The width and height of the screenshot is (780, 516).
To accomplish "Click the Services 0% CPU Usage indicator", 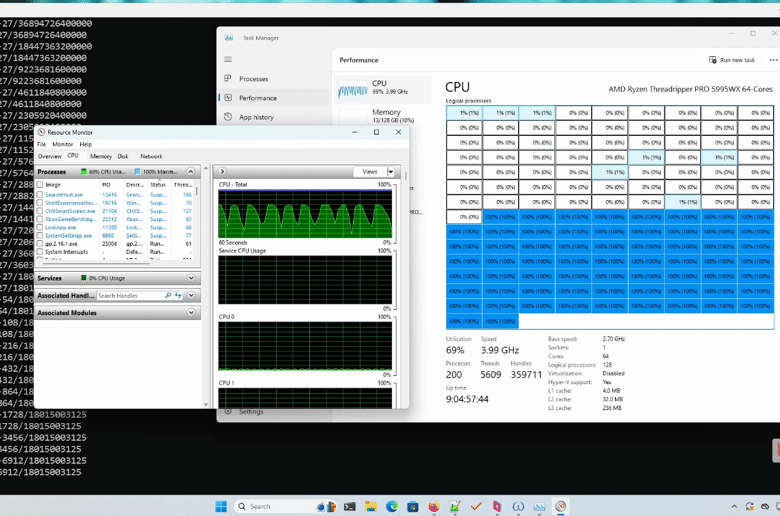I will (84, 278).
